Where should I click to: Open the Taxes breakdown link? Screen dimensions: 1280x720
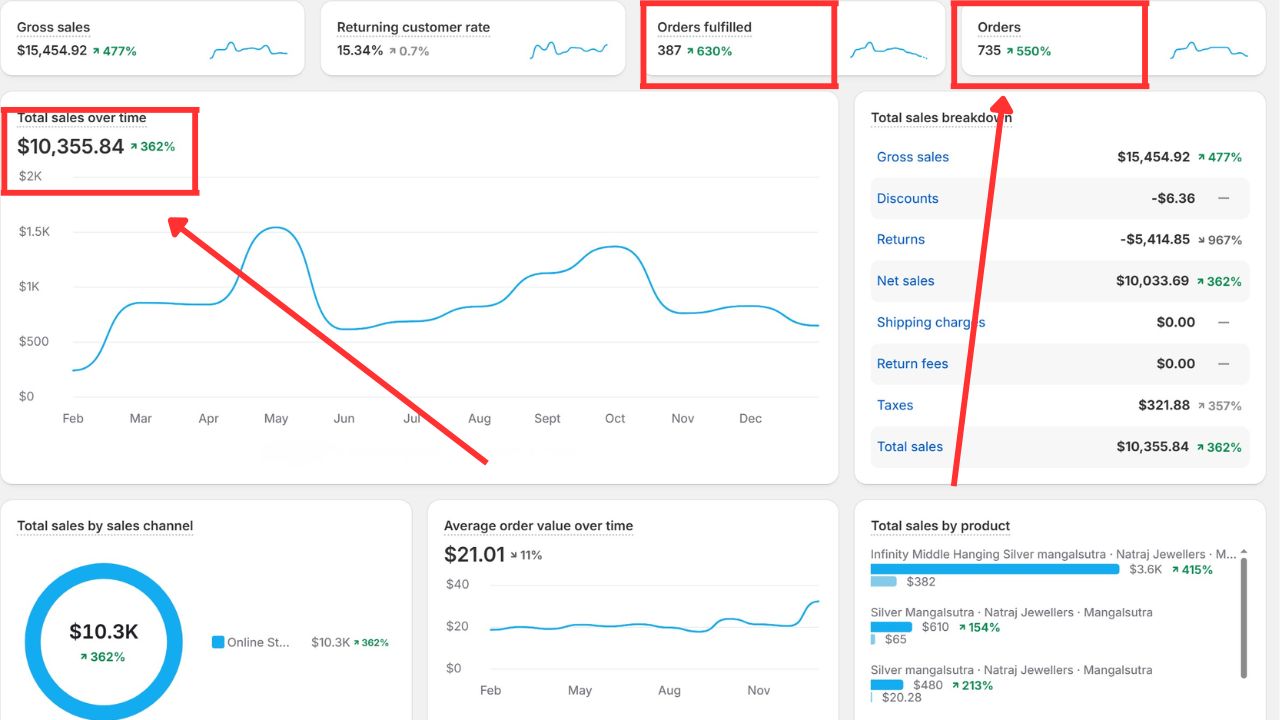pyautogui.click(x=895, y=405)
